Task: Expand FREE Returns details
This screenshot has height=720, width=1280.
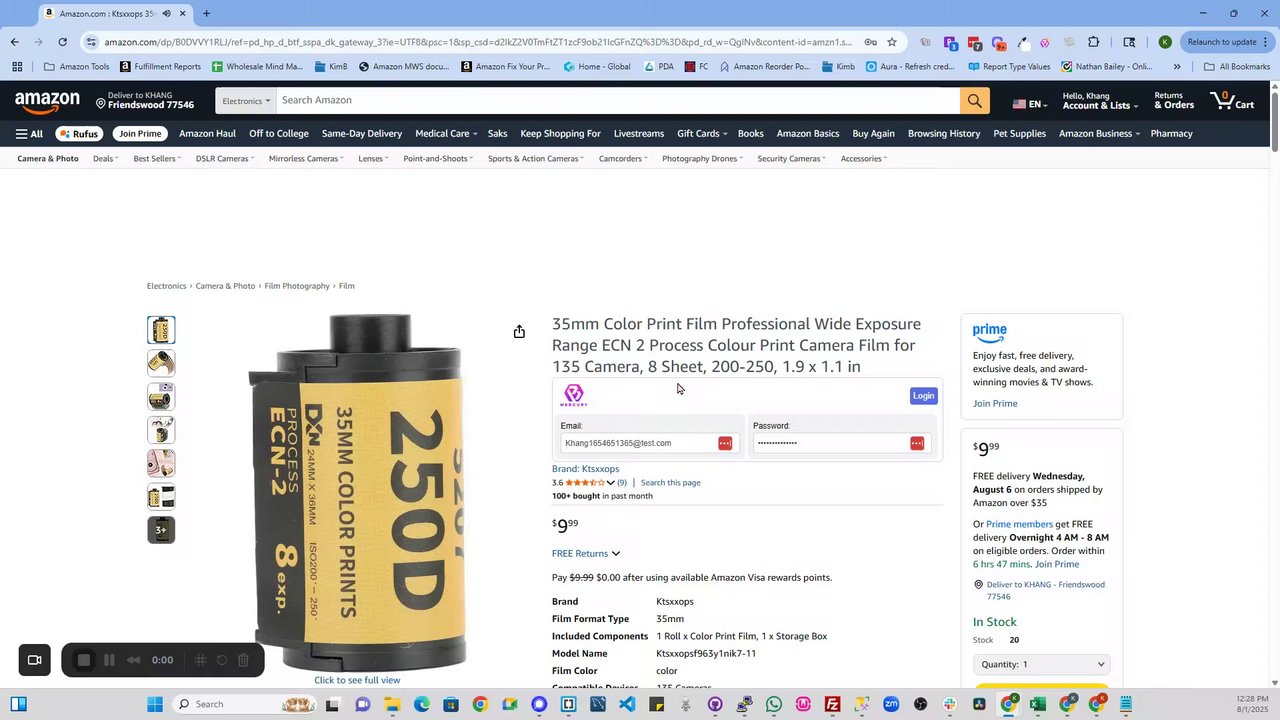Action: click(586, 553)
